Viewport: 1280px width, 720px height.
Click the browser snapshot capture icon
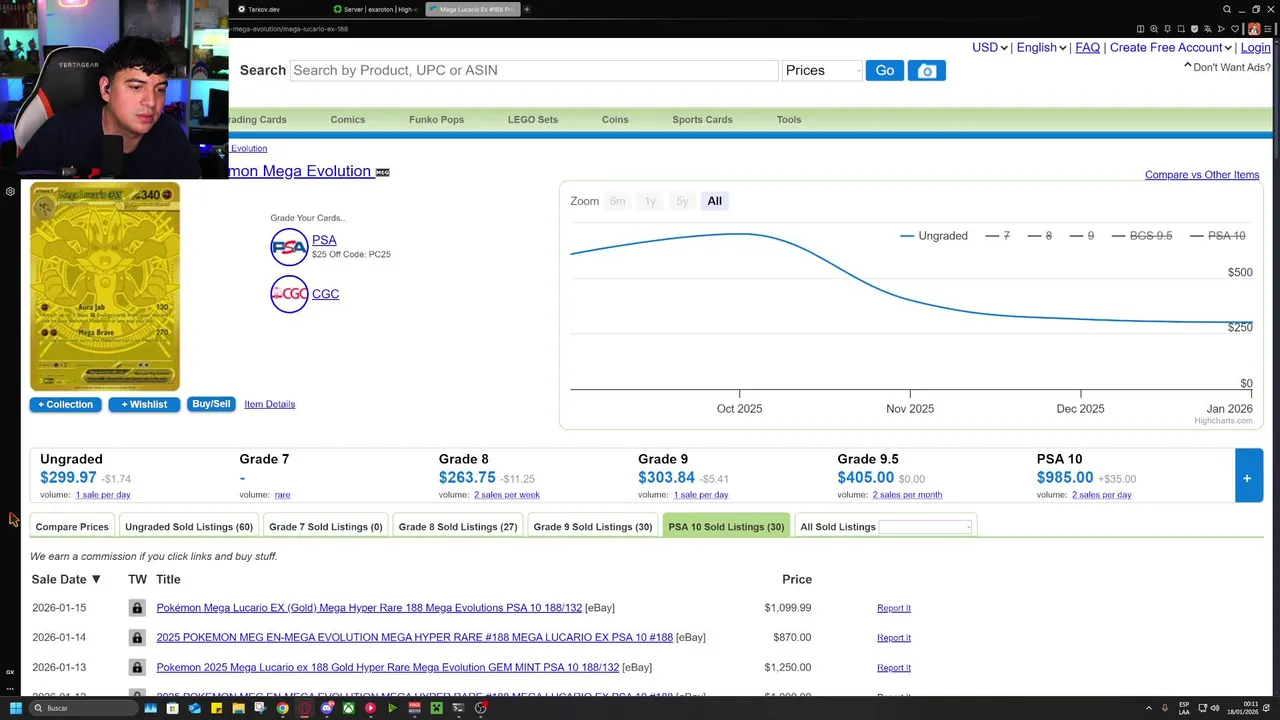1181,29
